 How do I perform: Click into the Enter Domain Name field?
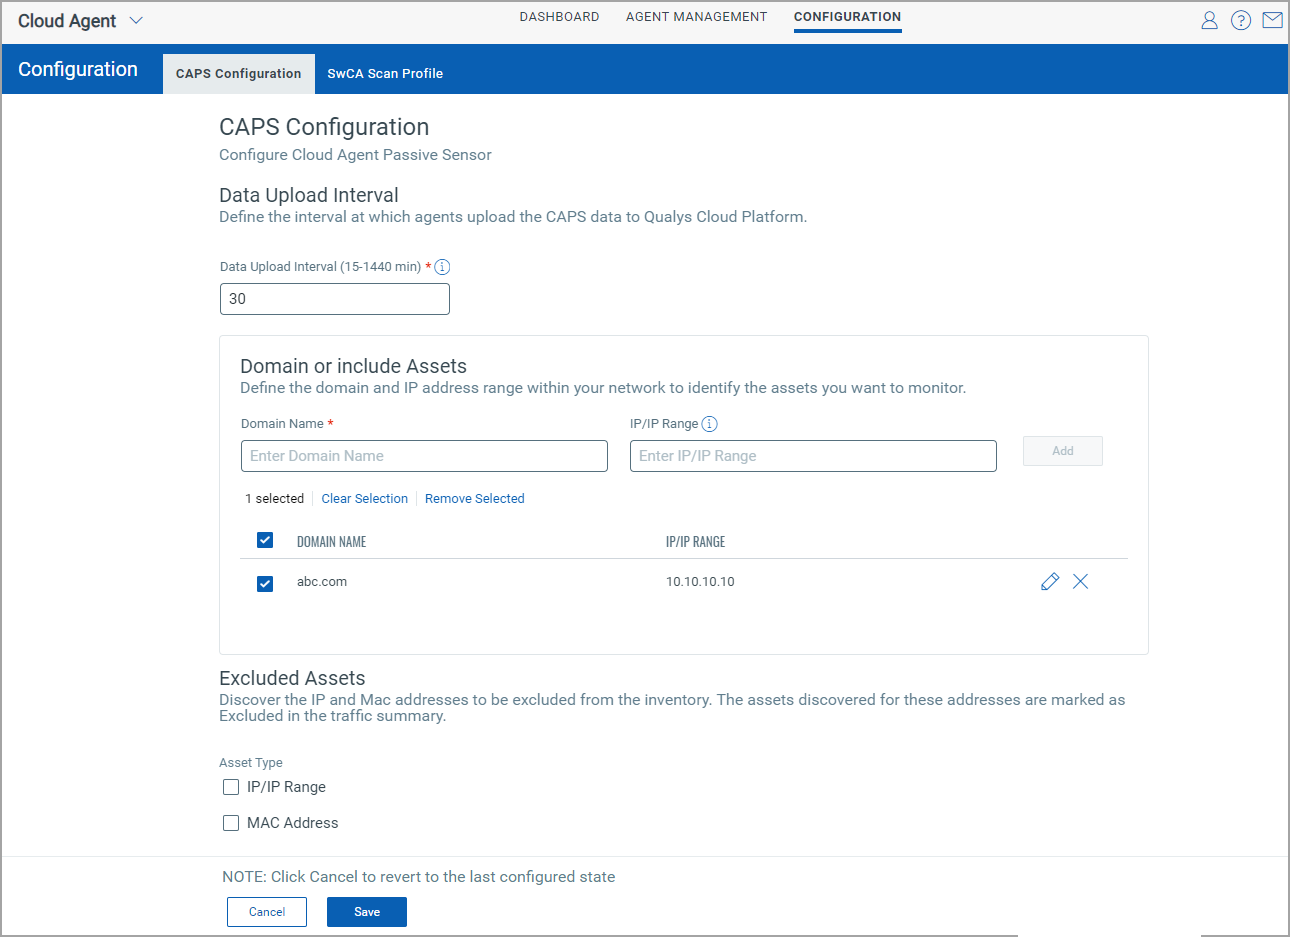click(x=424, y=456)
